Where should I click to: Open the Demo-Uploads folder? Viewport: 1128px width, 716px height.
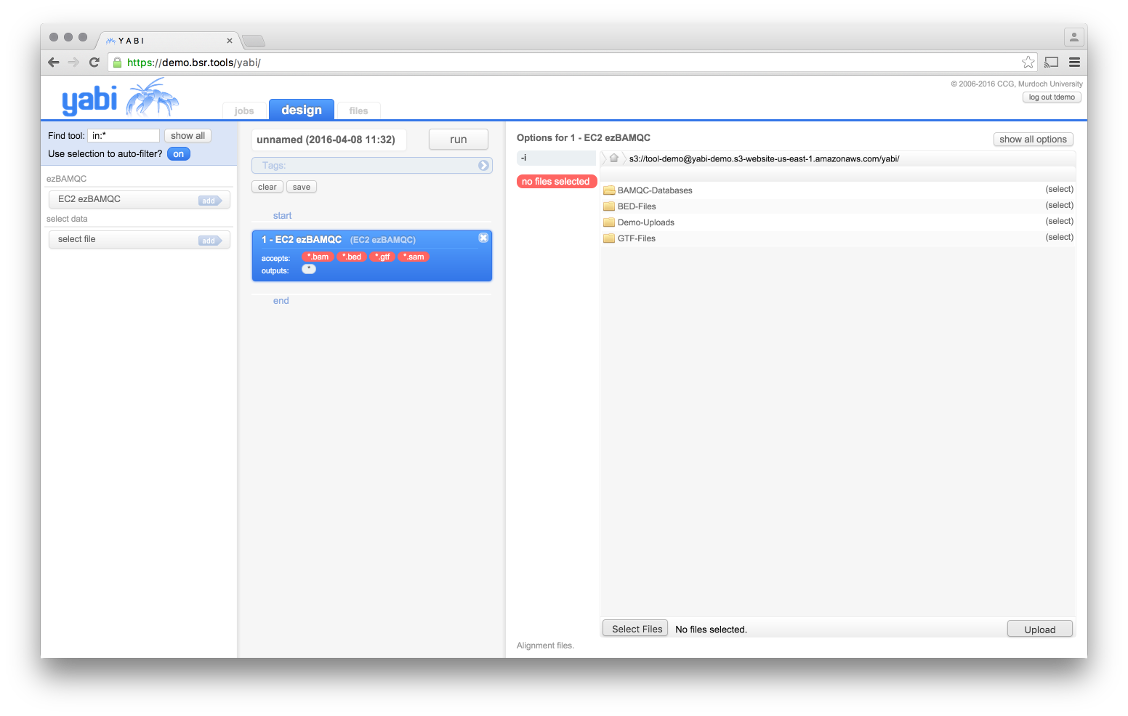click(645, 222)
